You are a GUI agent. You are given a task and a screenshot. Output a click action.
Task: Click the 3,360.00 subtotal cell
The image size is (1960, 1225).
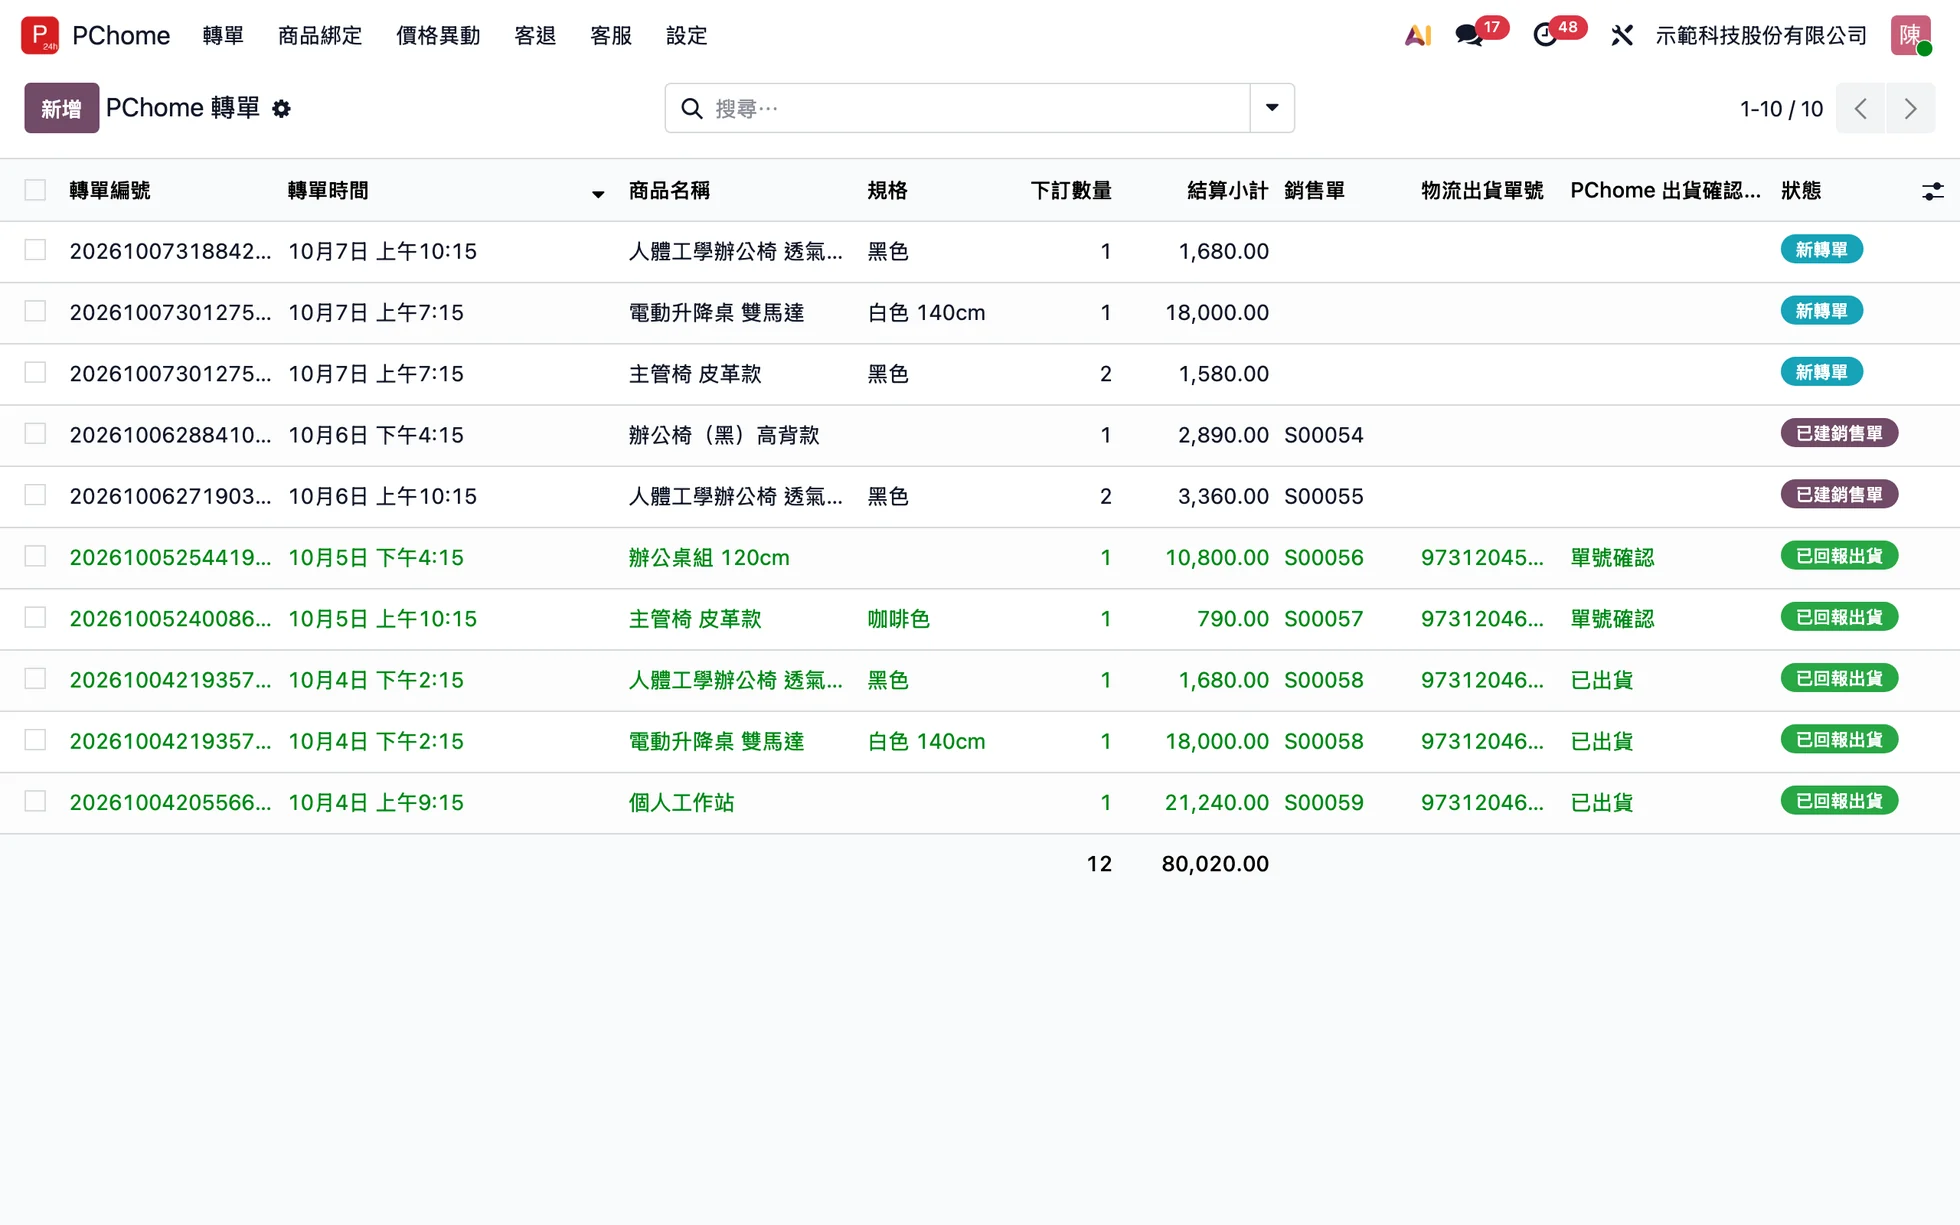tap(1223, 497)
